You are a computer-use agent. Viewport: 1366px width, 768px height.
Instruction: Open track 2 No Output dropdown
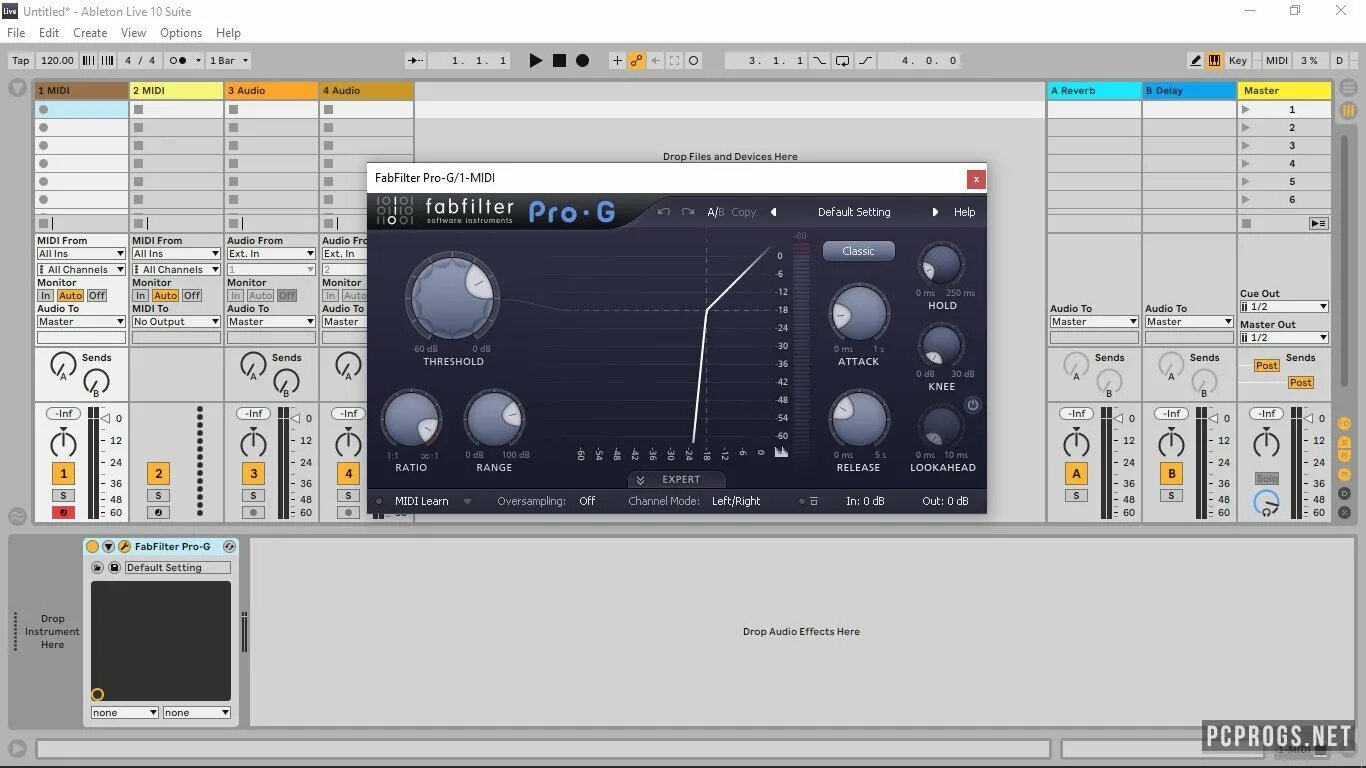tap(176, 322)
